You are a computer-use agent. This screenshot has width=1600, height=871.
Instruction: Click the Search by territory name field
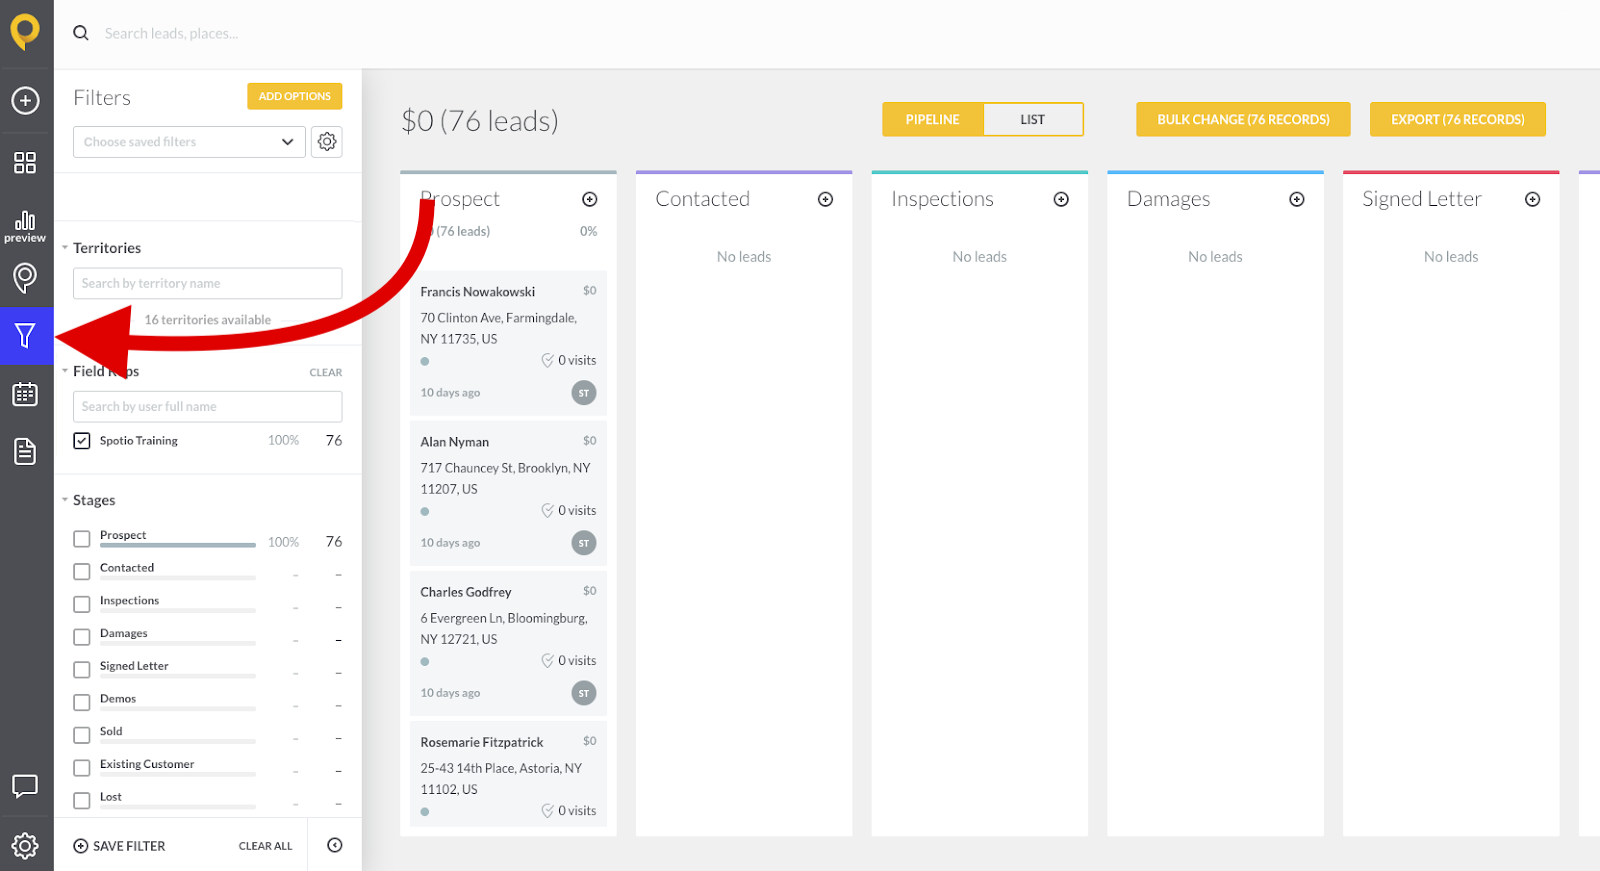tap(207, 284)
